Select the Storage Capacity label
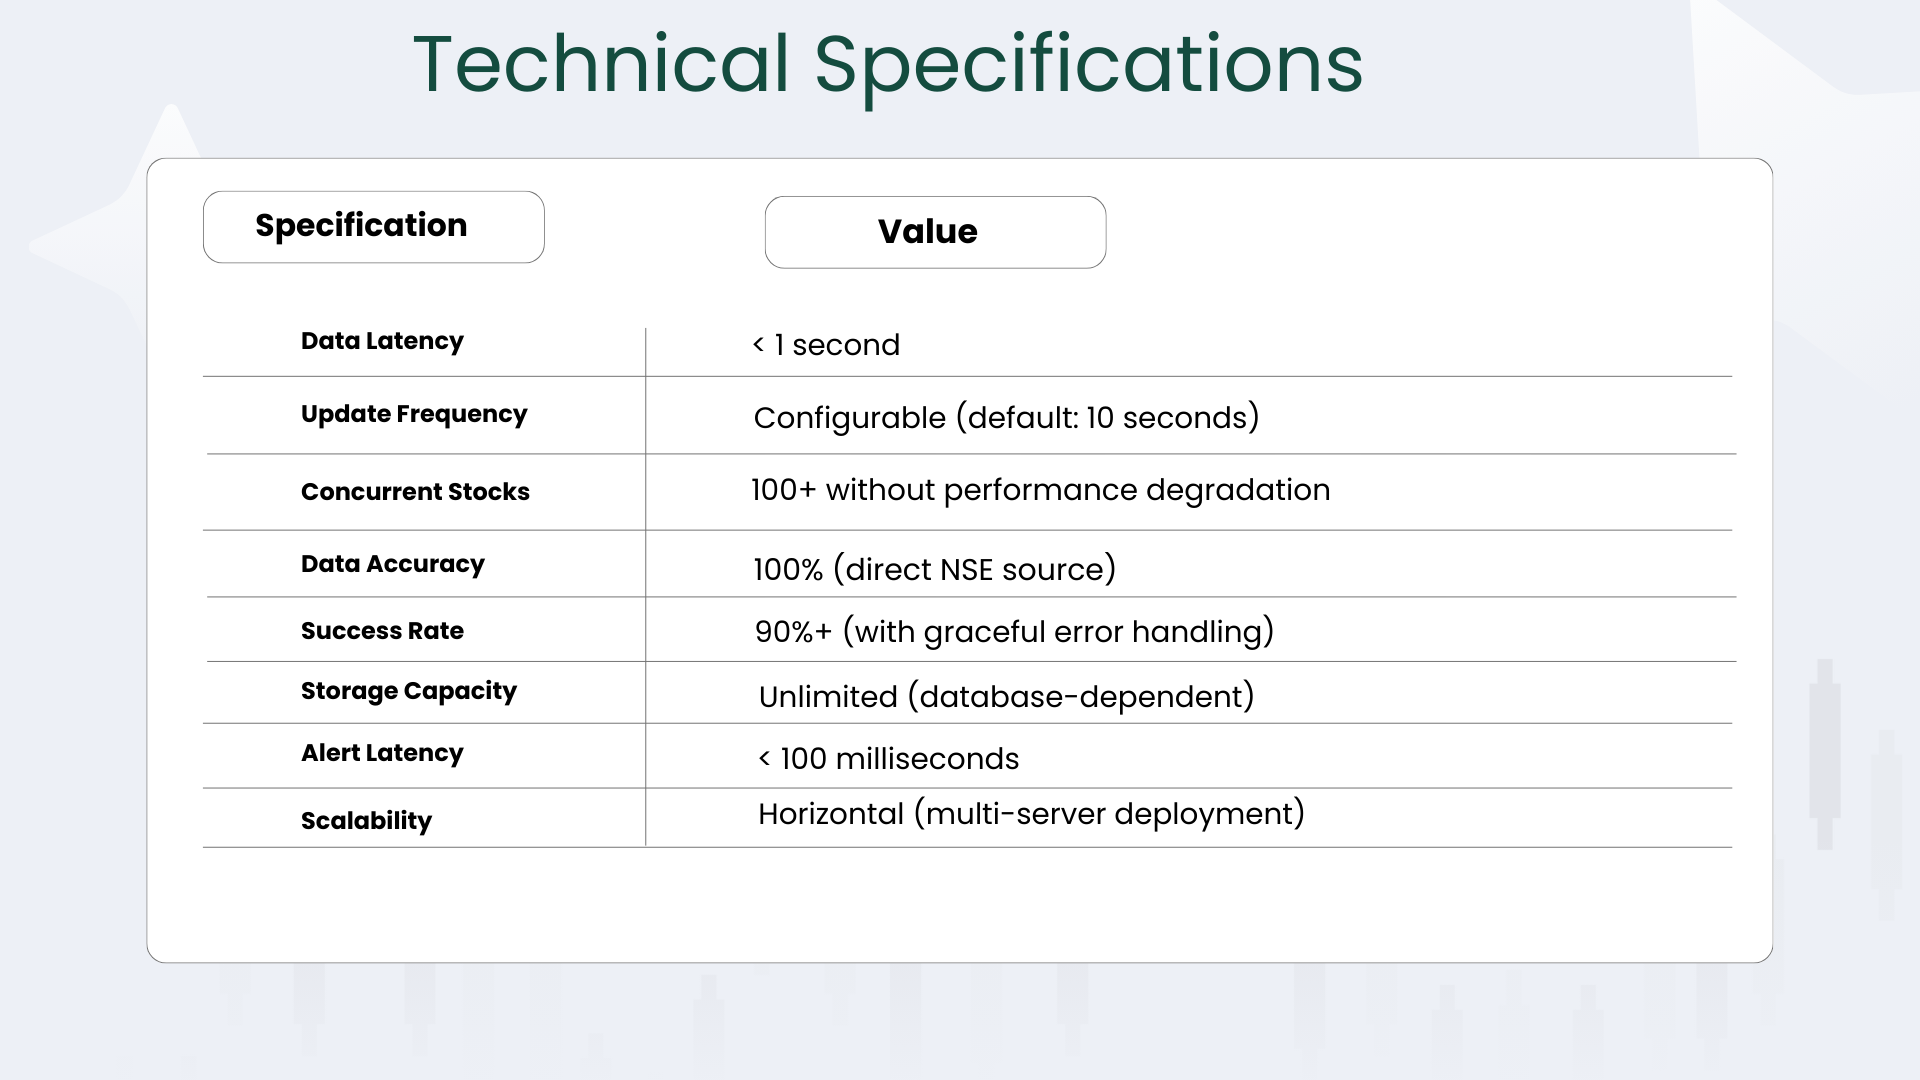This screenshot has width=1920, height=1080. [x=408, y=691]
